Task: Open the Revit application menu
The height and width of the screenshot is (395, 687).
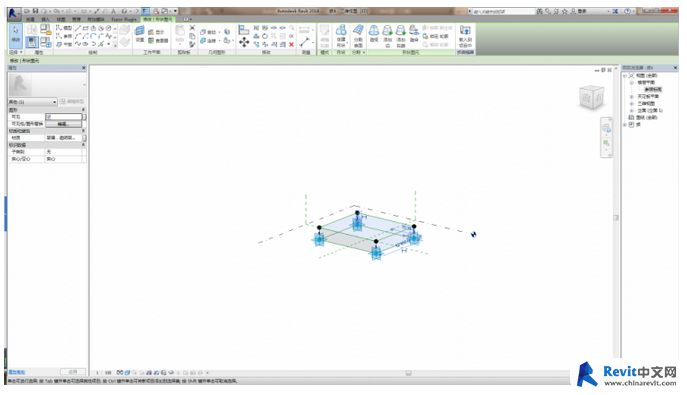Action: point(13,13)
